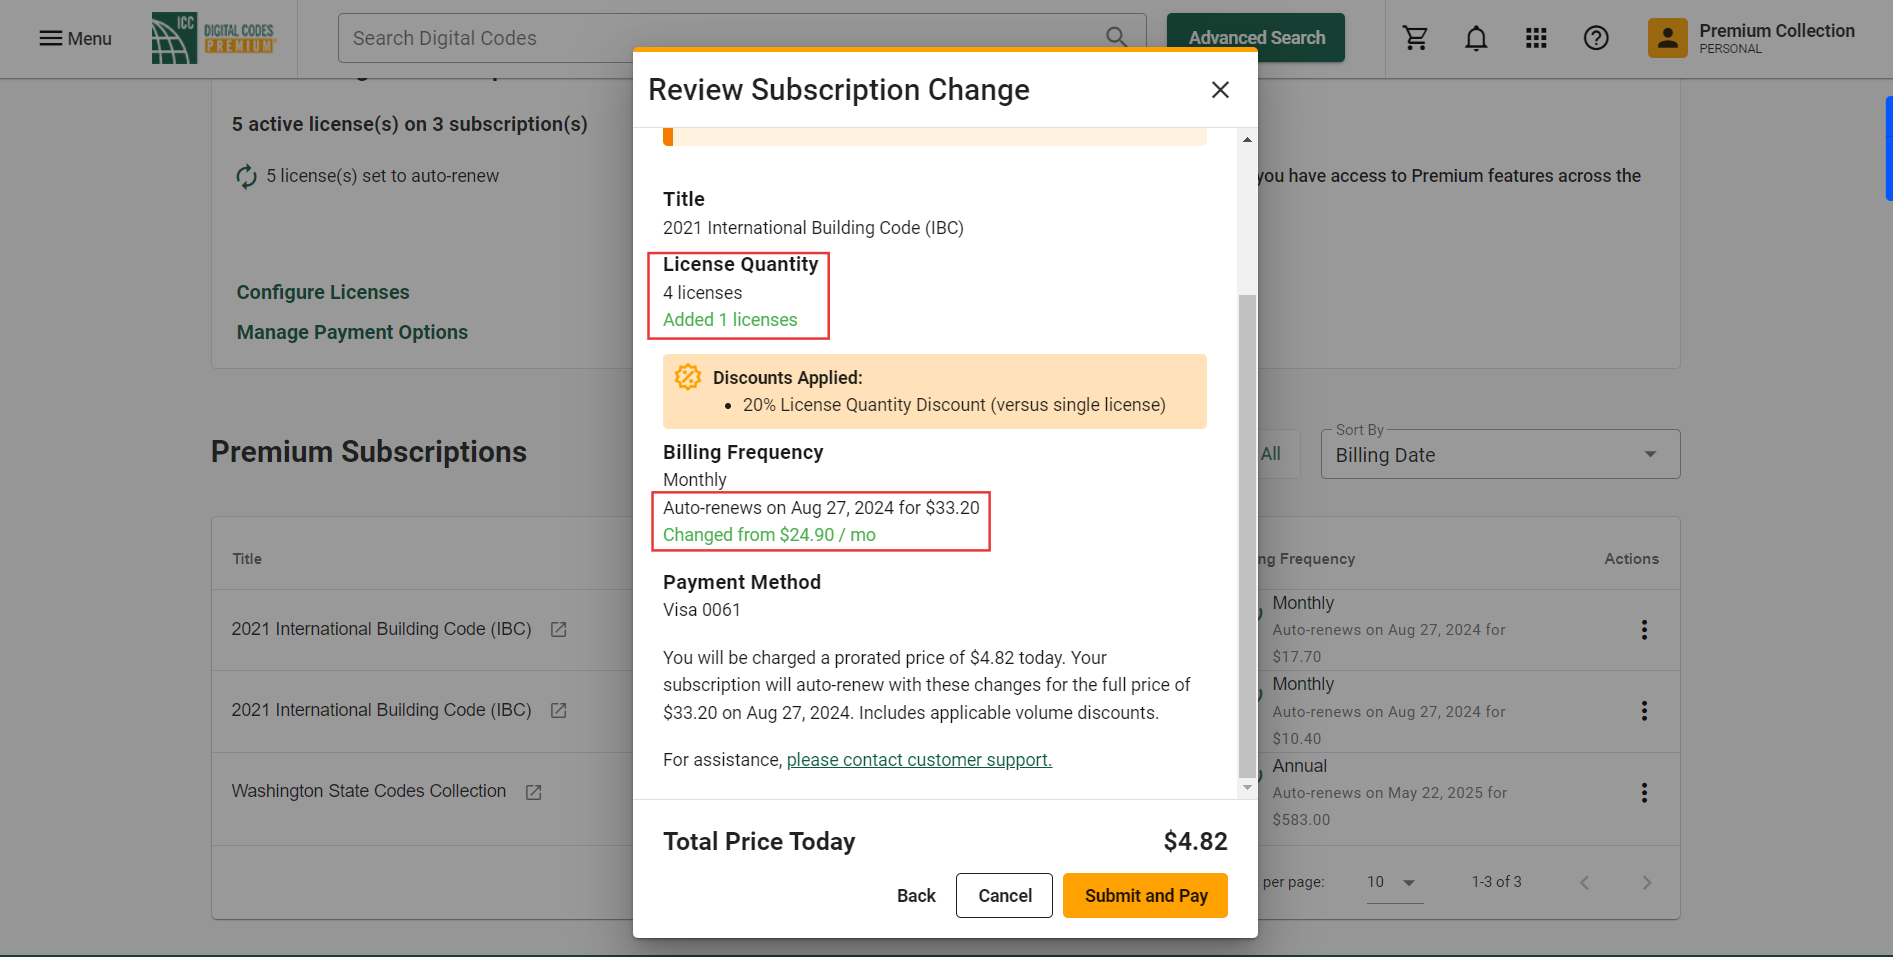
Task: Click the search magnifier icon
Action: point(1116,38)
